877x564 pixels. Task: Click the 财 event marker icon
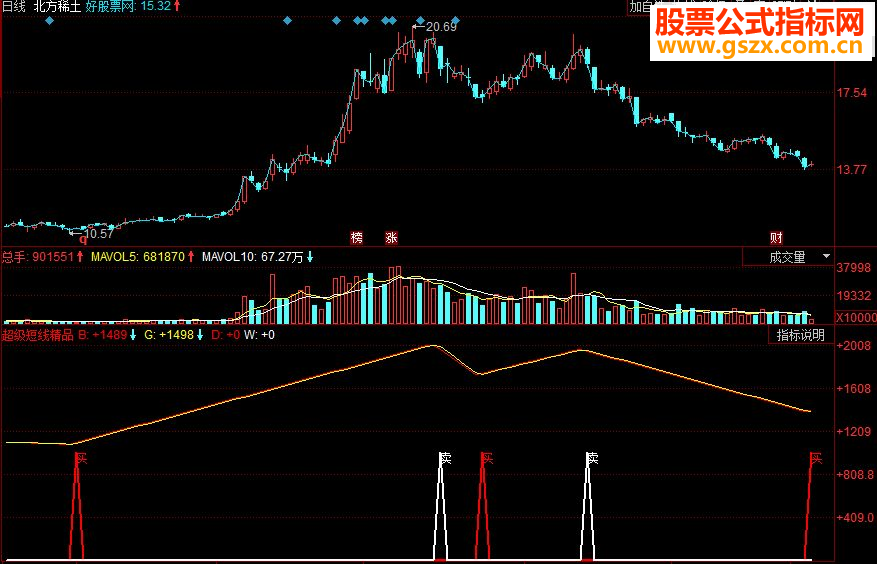point(776,238)
